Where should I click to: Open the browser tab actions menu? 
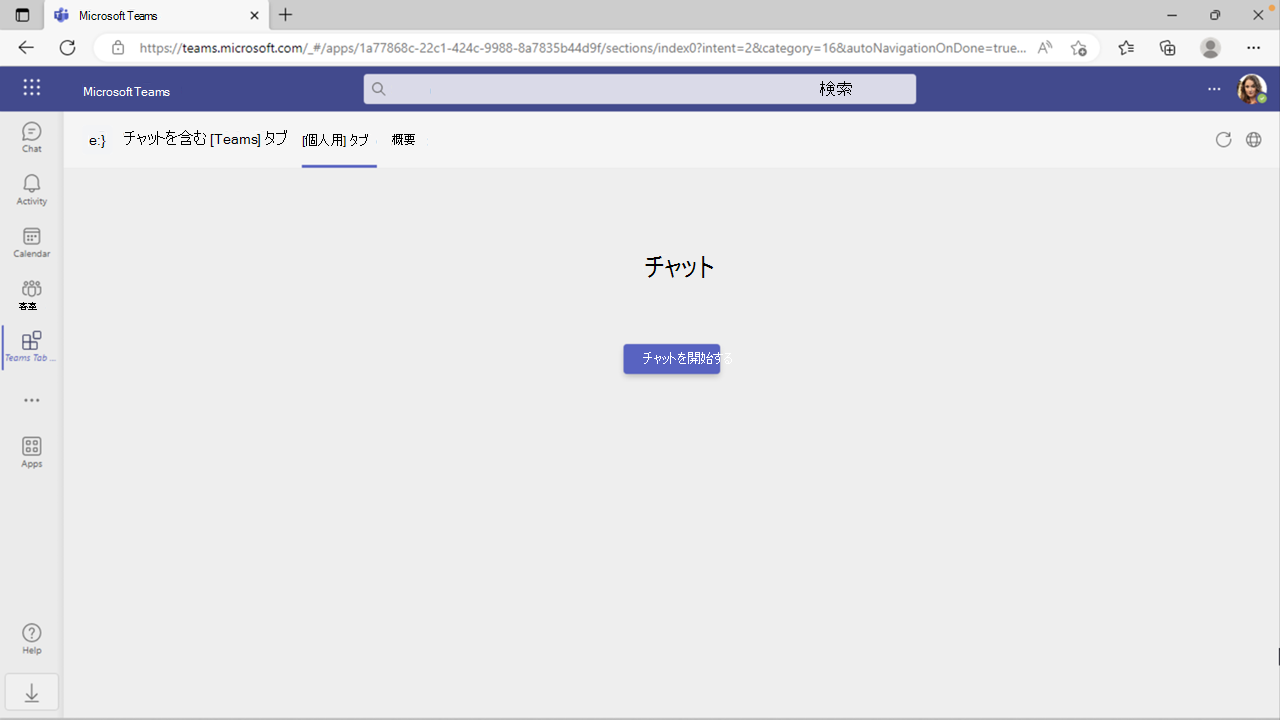coord(22,15)
